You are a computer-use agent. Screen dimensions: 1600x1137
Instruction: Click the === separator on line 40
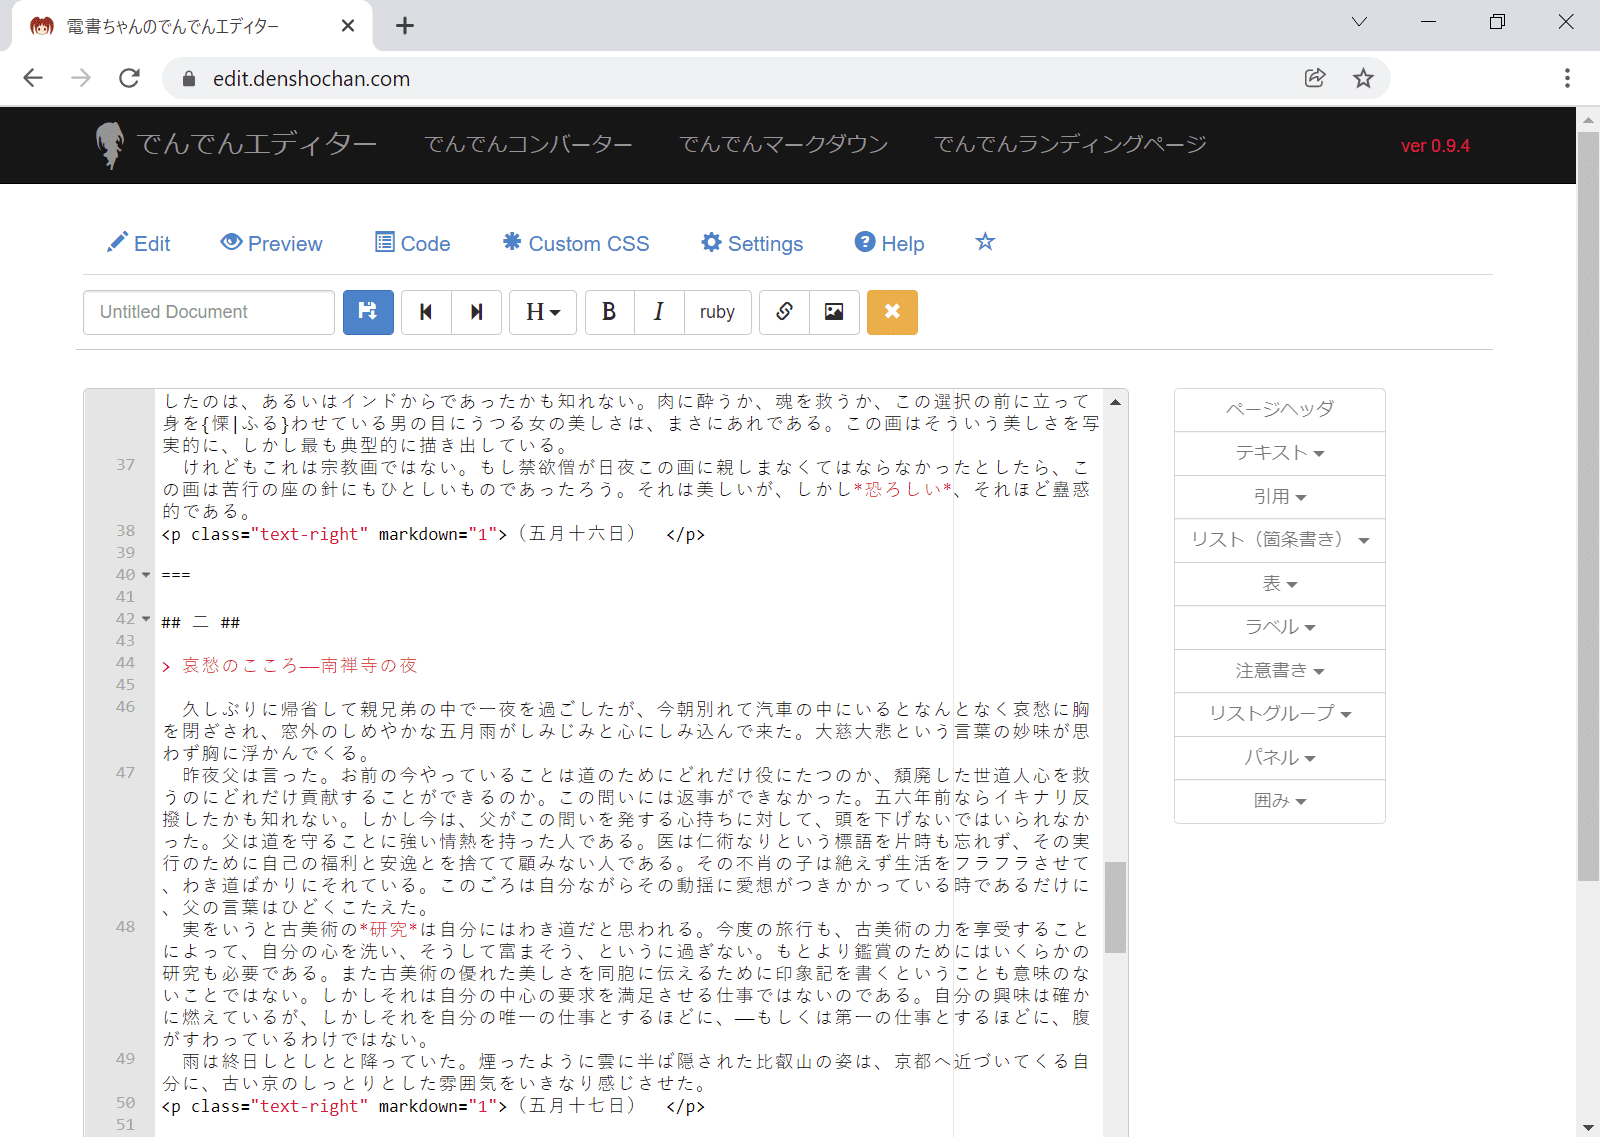pyautogui.click(x=176, y=575)
